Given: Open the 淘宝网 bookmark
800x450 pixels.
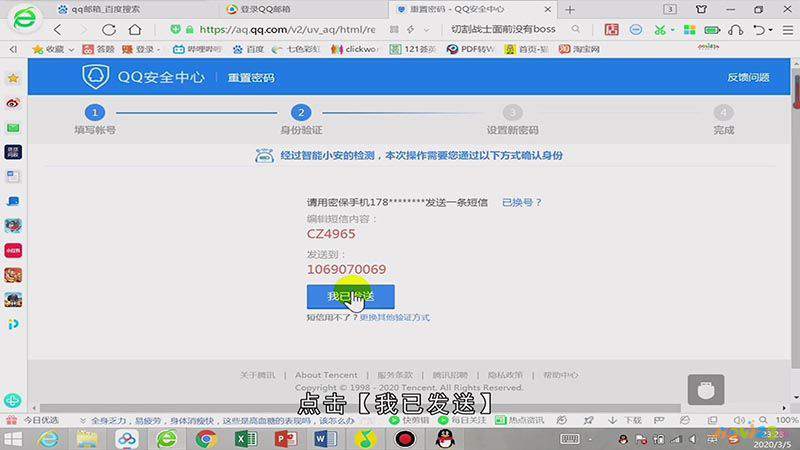Looking at the screenshot, I should pos(579,49).
